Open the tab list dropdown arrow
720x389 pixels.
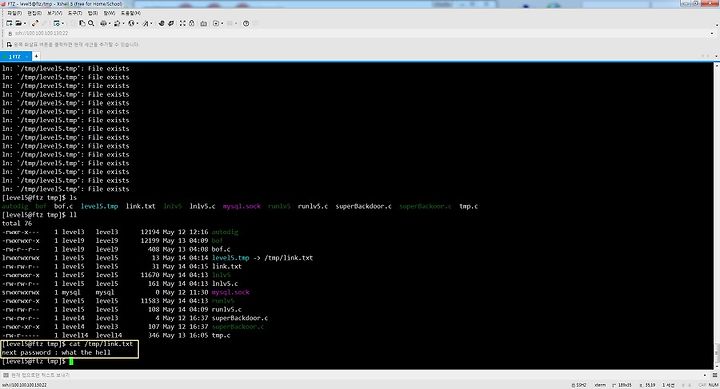pyautogui.click(x=716, y=56)
